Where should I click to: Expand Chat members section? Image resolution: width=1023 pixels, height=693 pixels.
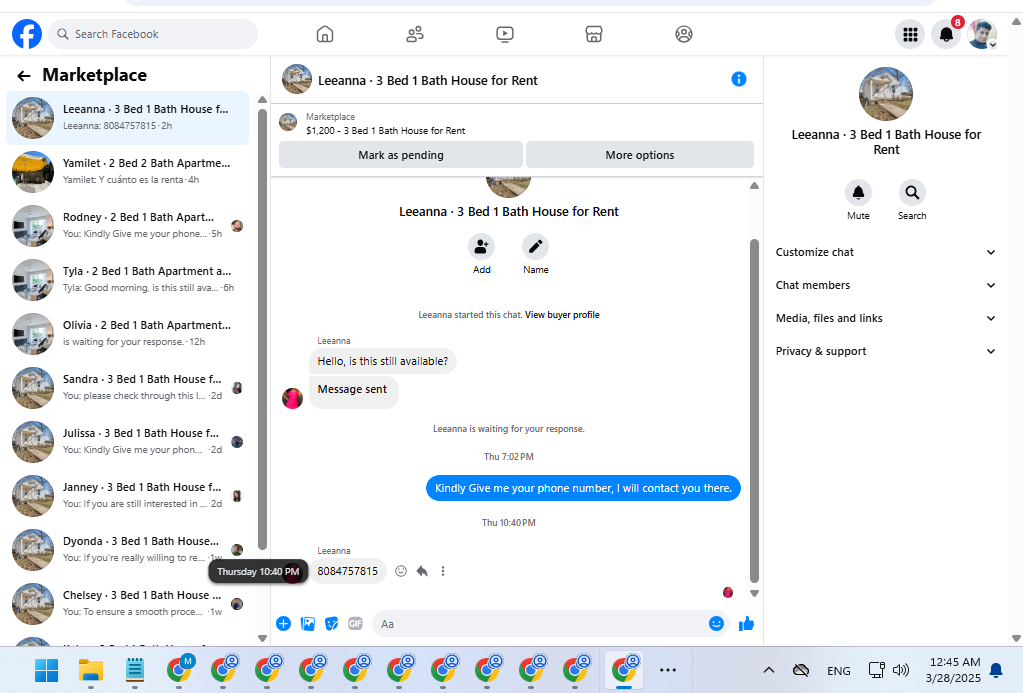885,285
